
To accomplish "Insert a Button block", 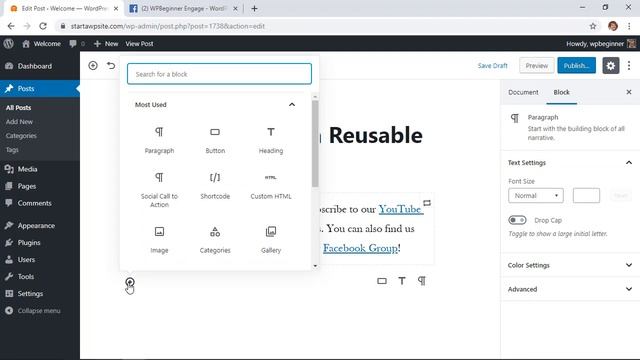I will click(x=215, y=140).
